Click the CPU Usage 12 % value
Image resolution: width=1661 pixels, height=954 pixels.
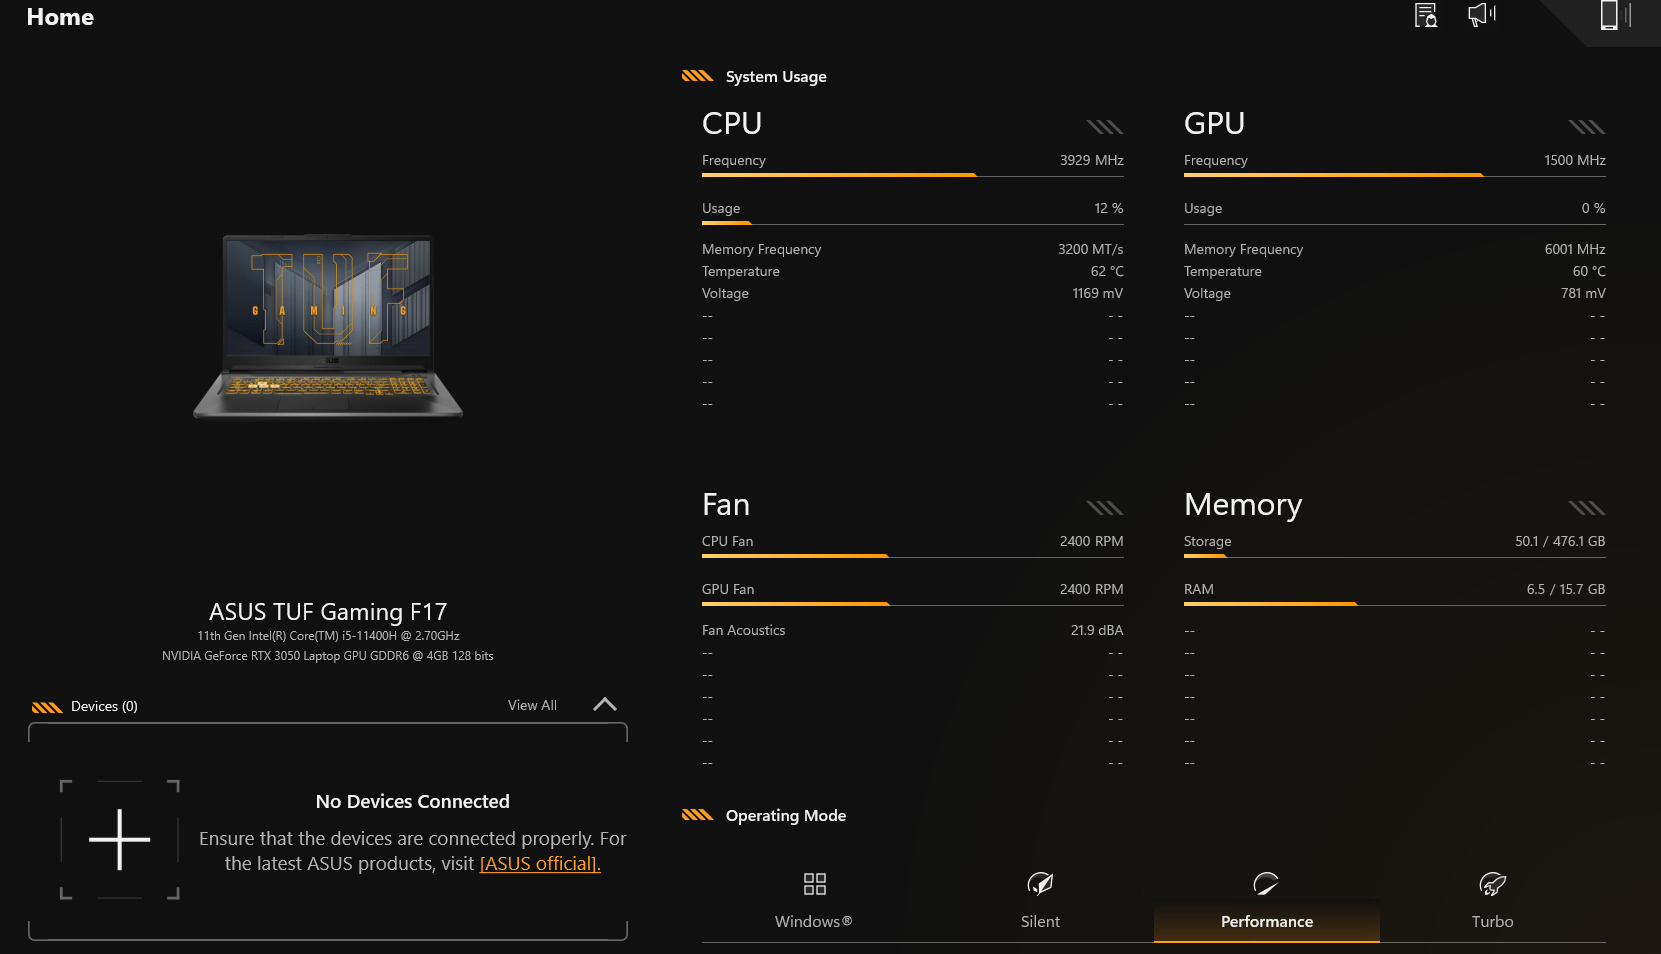[x=1109, y=208]
